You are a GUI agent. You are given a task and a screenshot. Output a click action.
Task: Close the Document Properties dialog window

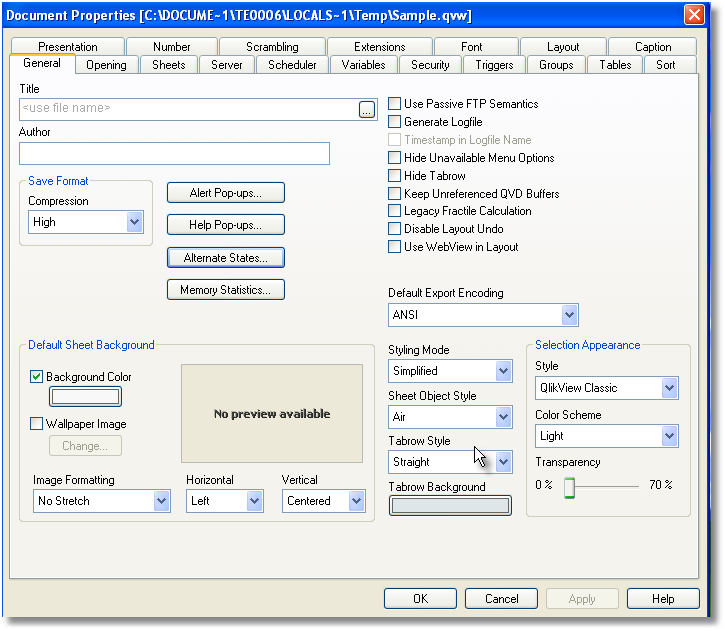[x=693, y=15]
